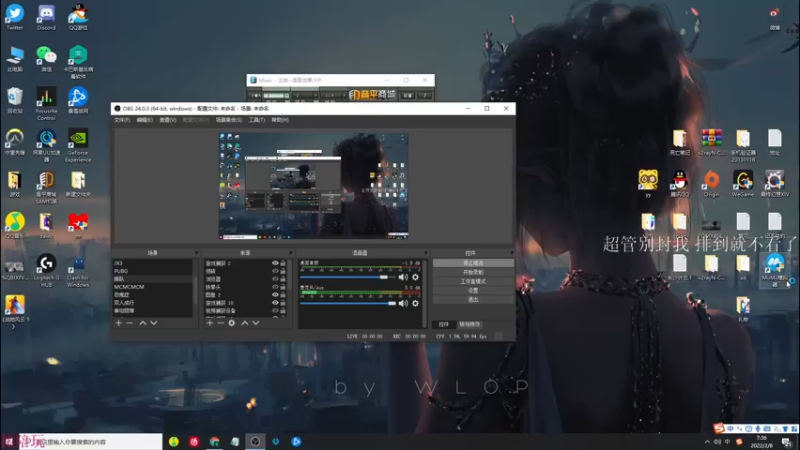This screenshot has height=450, width=800.
Task: Show hidden system tray icons chevron
Action: point(707,442)
